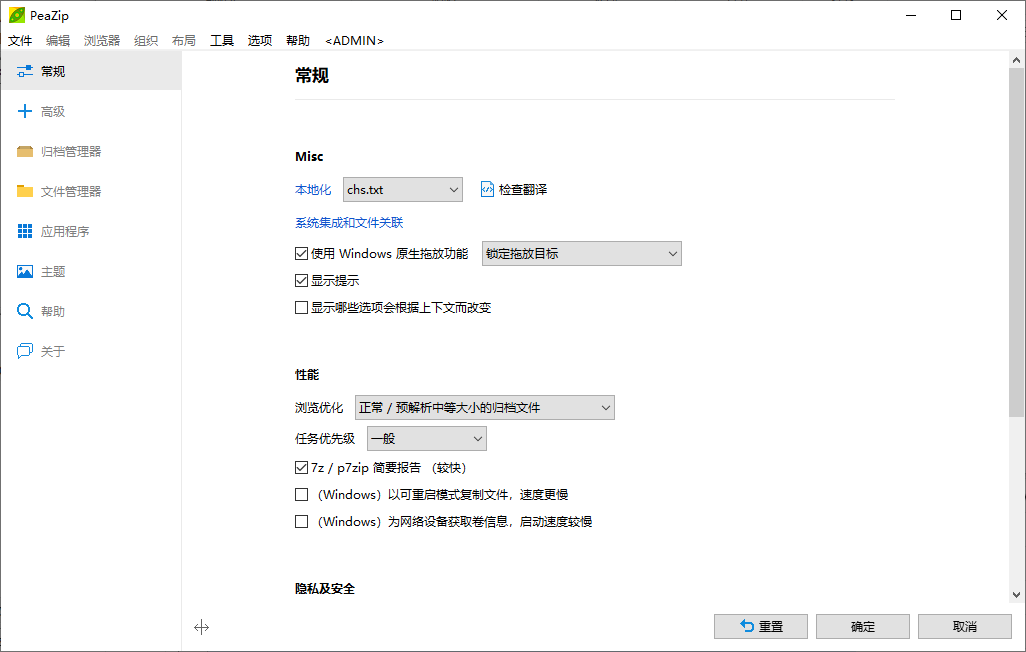
Task: Open the 主题 settings page label
Action: 53,271
